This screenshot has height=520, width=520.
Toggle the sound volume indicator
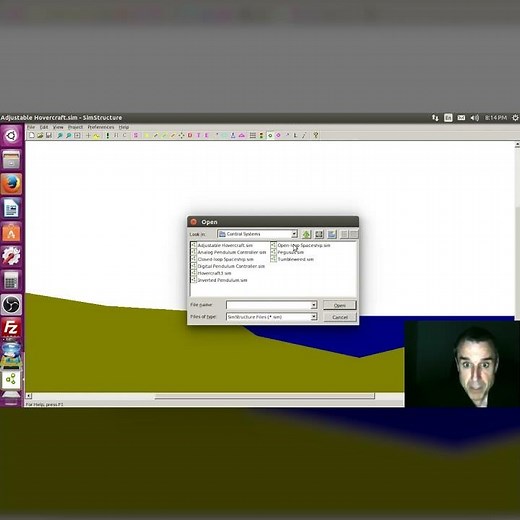tap(475, 118)
